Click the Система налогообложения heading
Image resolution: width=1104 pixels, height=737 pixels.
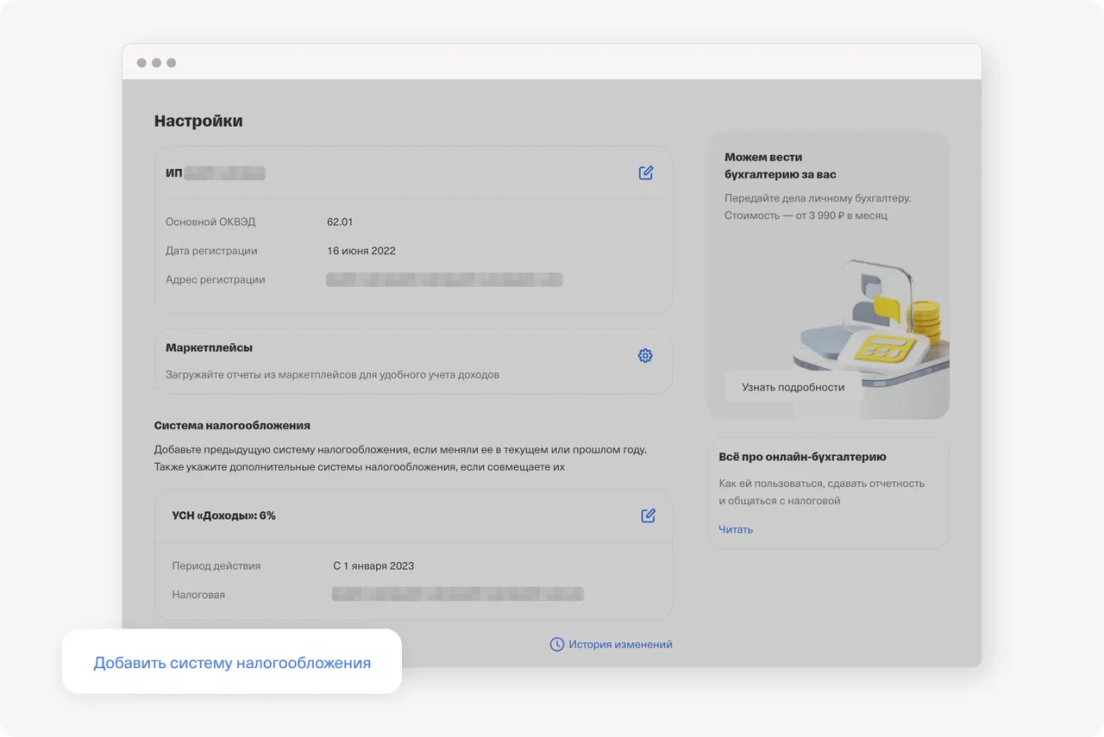click(x=232, y=425)
